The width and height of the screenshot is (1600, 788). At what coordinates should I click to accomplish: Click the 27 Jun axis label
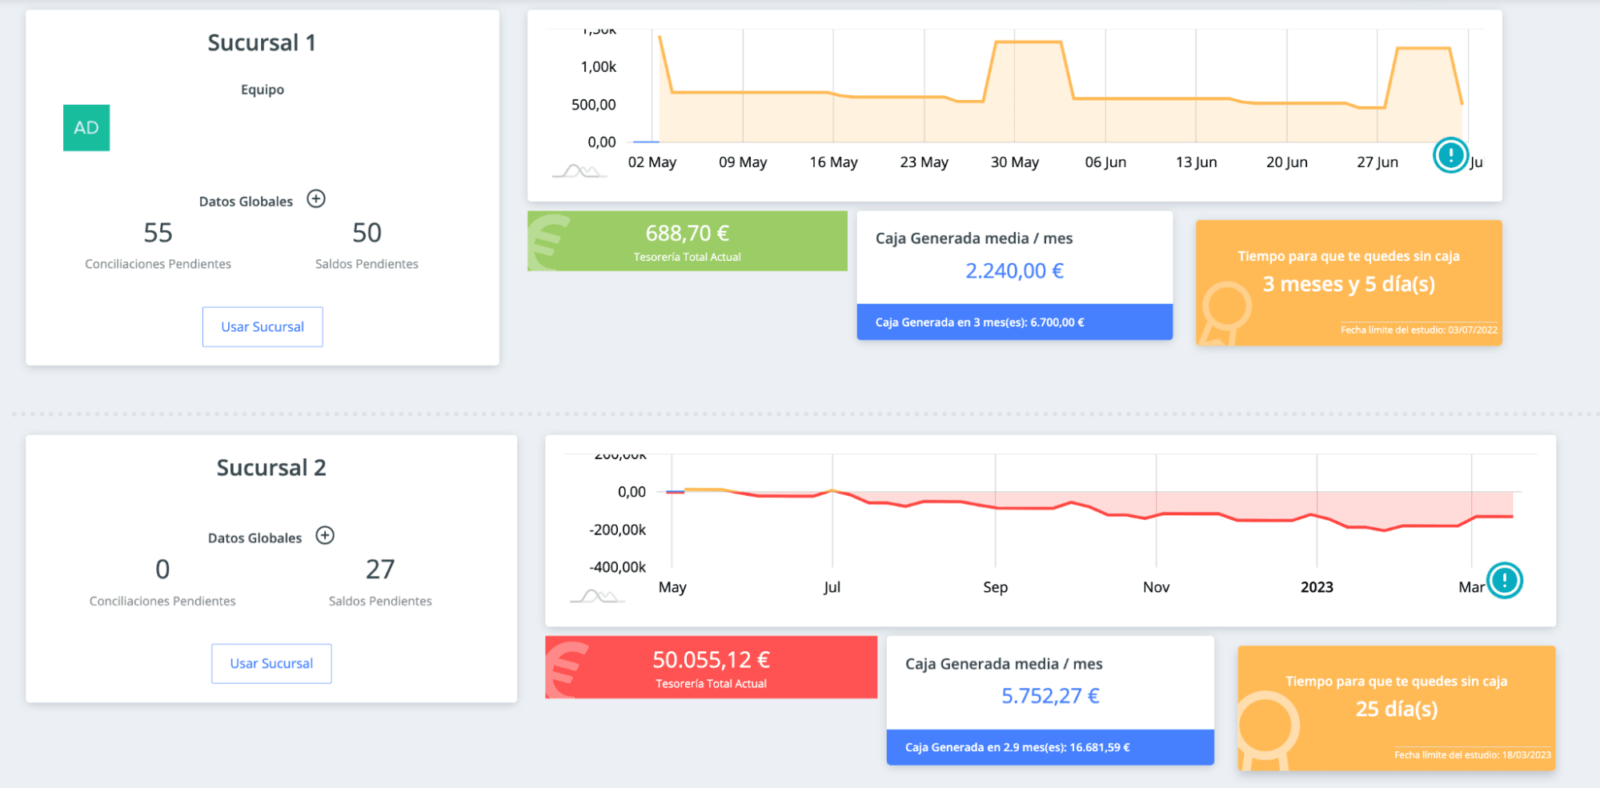click(x=1377, y=162)
